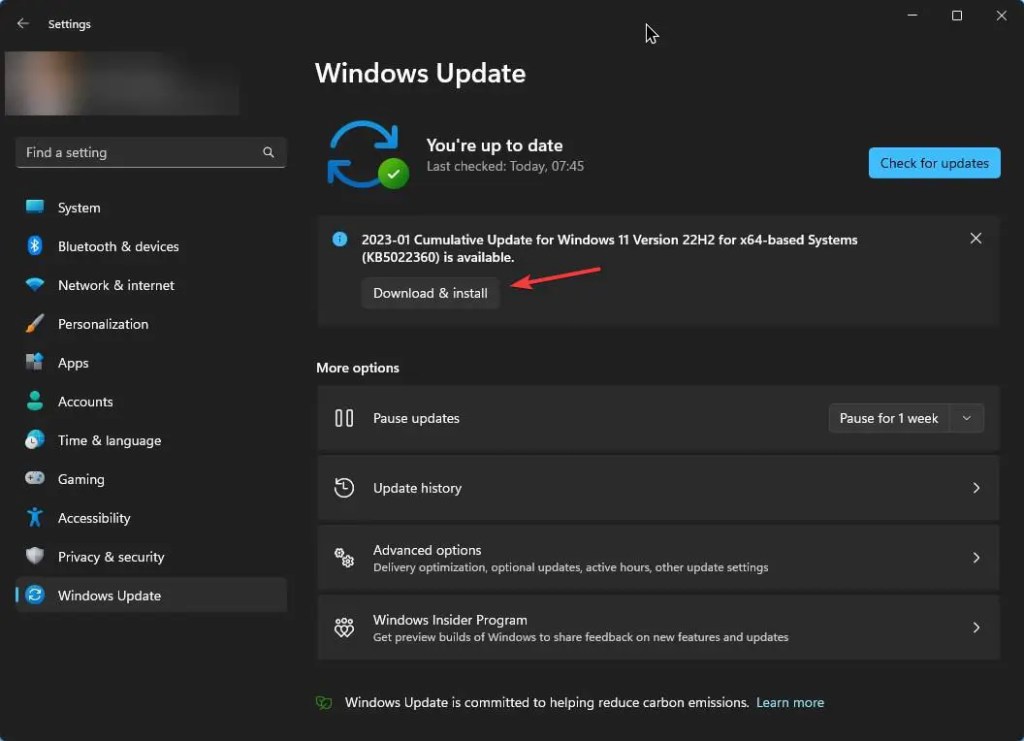Click the Advanced options gears icon

tap(344, 558)
